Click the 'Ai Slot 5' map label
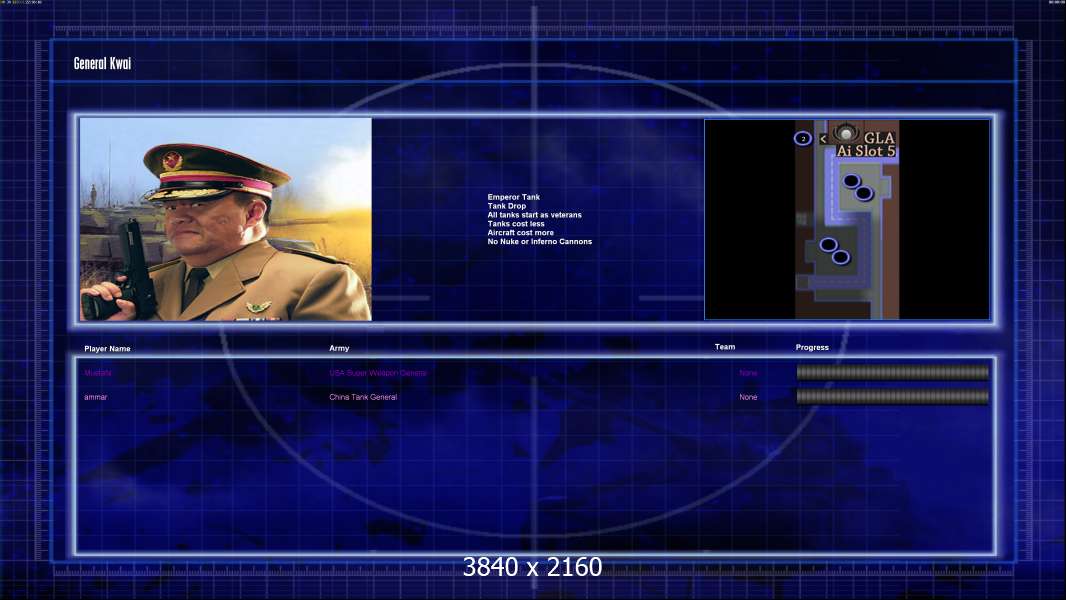This screenshot has height=600, width=1066. coord(866,151)
